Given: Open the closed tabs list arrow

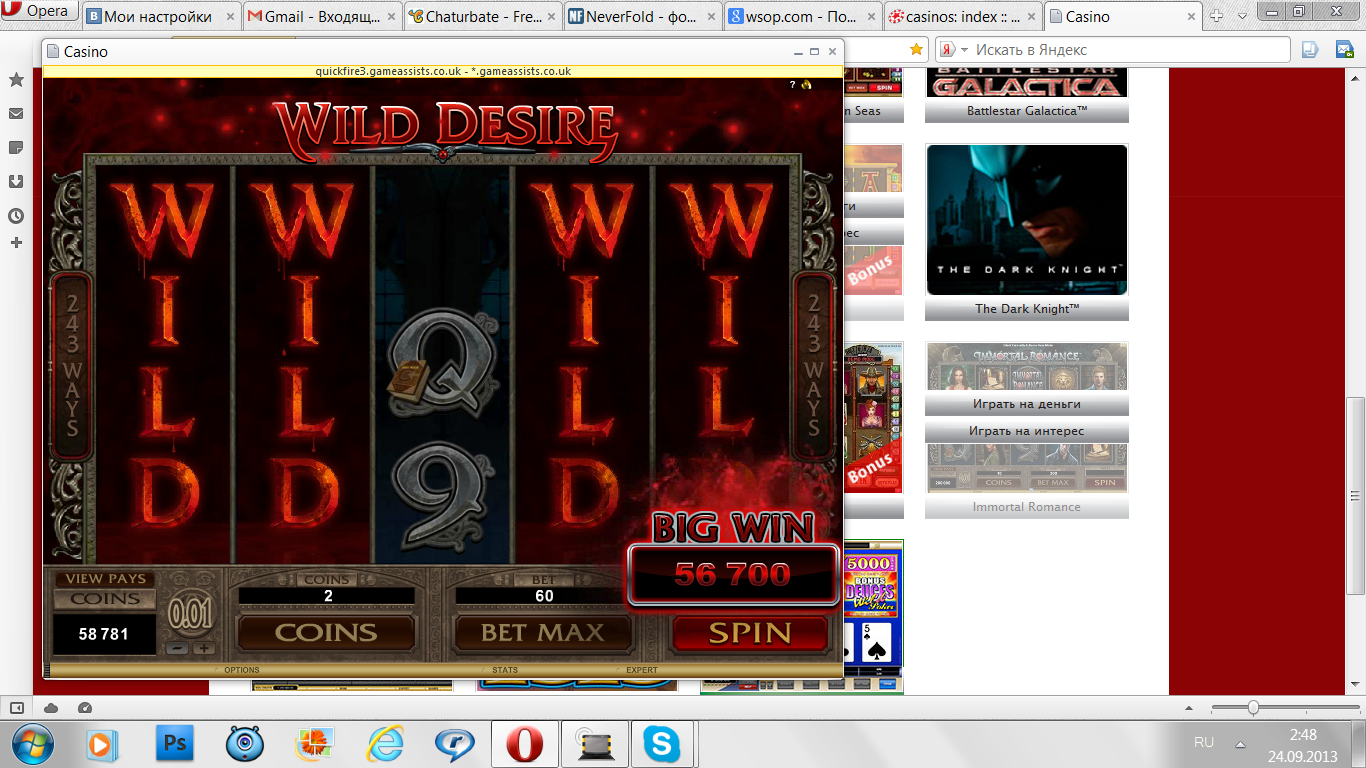Looking at the screenshot, I should coord(1242,16).
